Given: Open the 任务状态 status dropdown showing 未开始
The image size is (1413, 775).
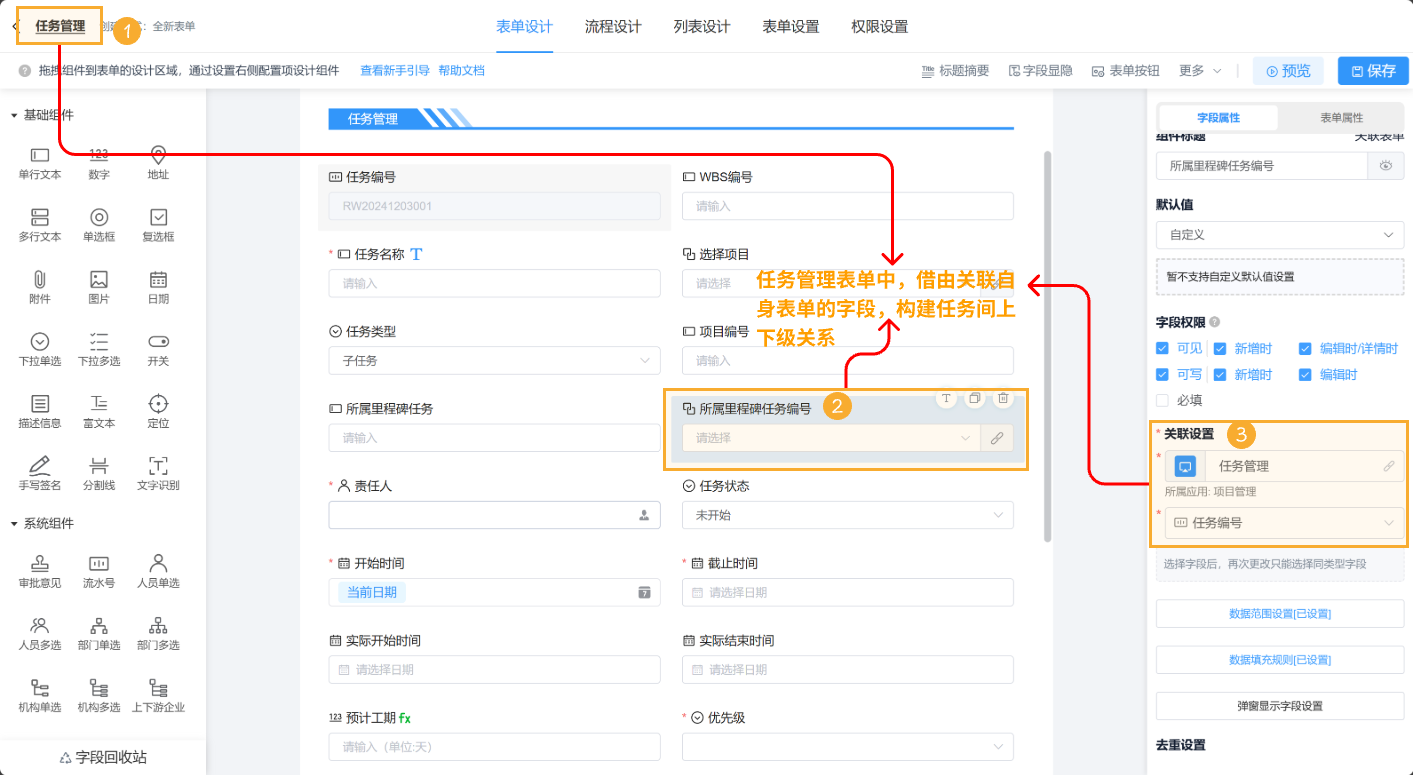Looking at the screenshot, I should click(847, 514).
